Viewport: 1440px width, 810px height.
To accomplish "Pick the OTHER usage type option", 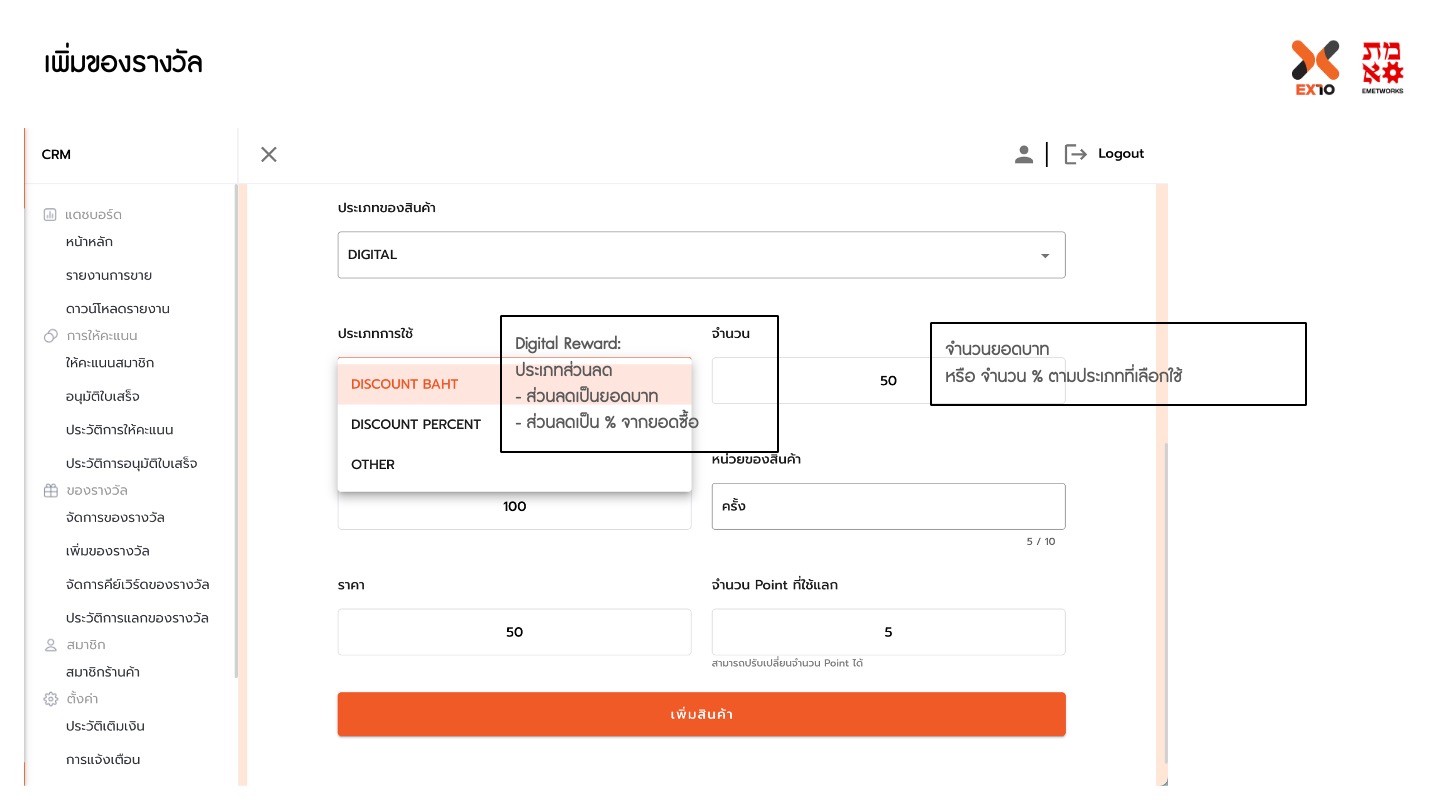I will click(x=373, y=465).
